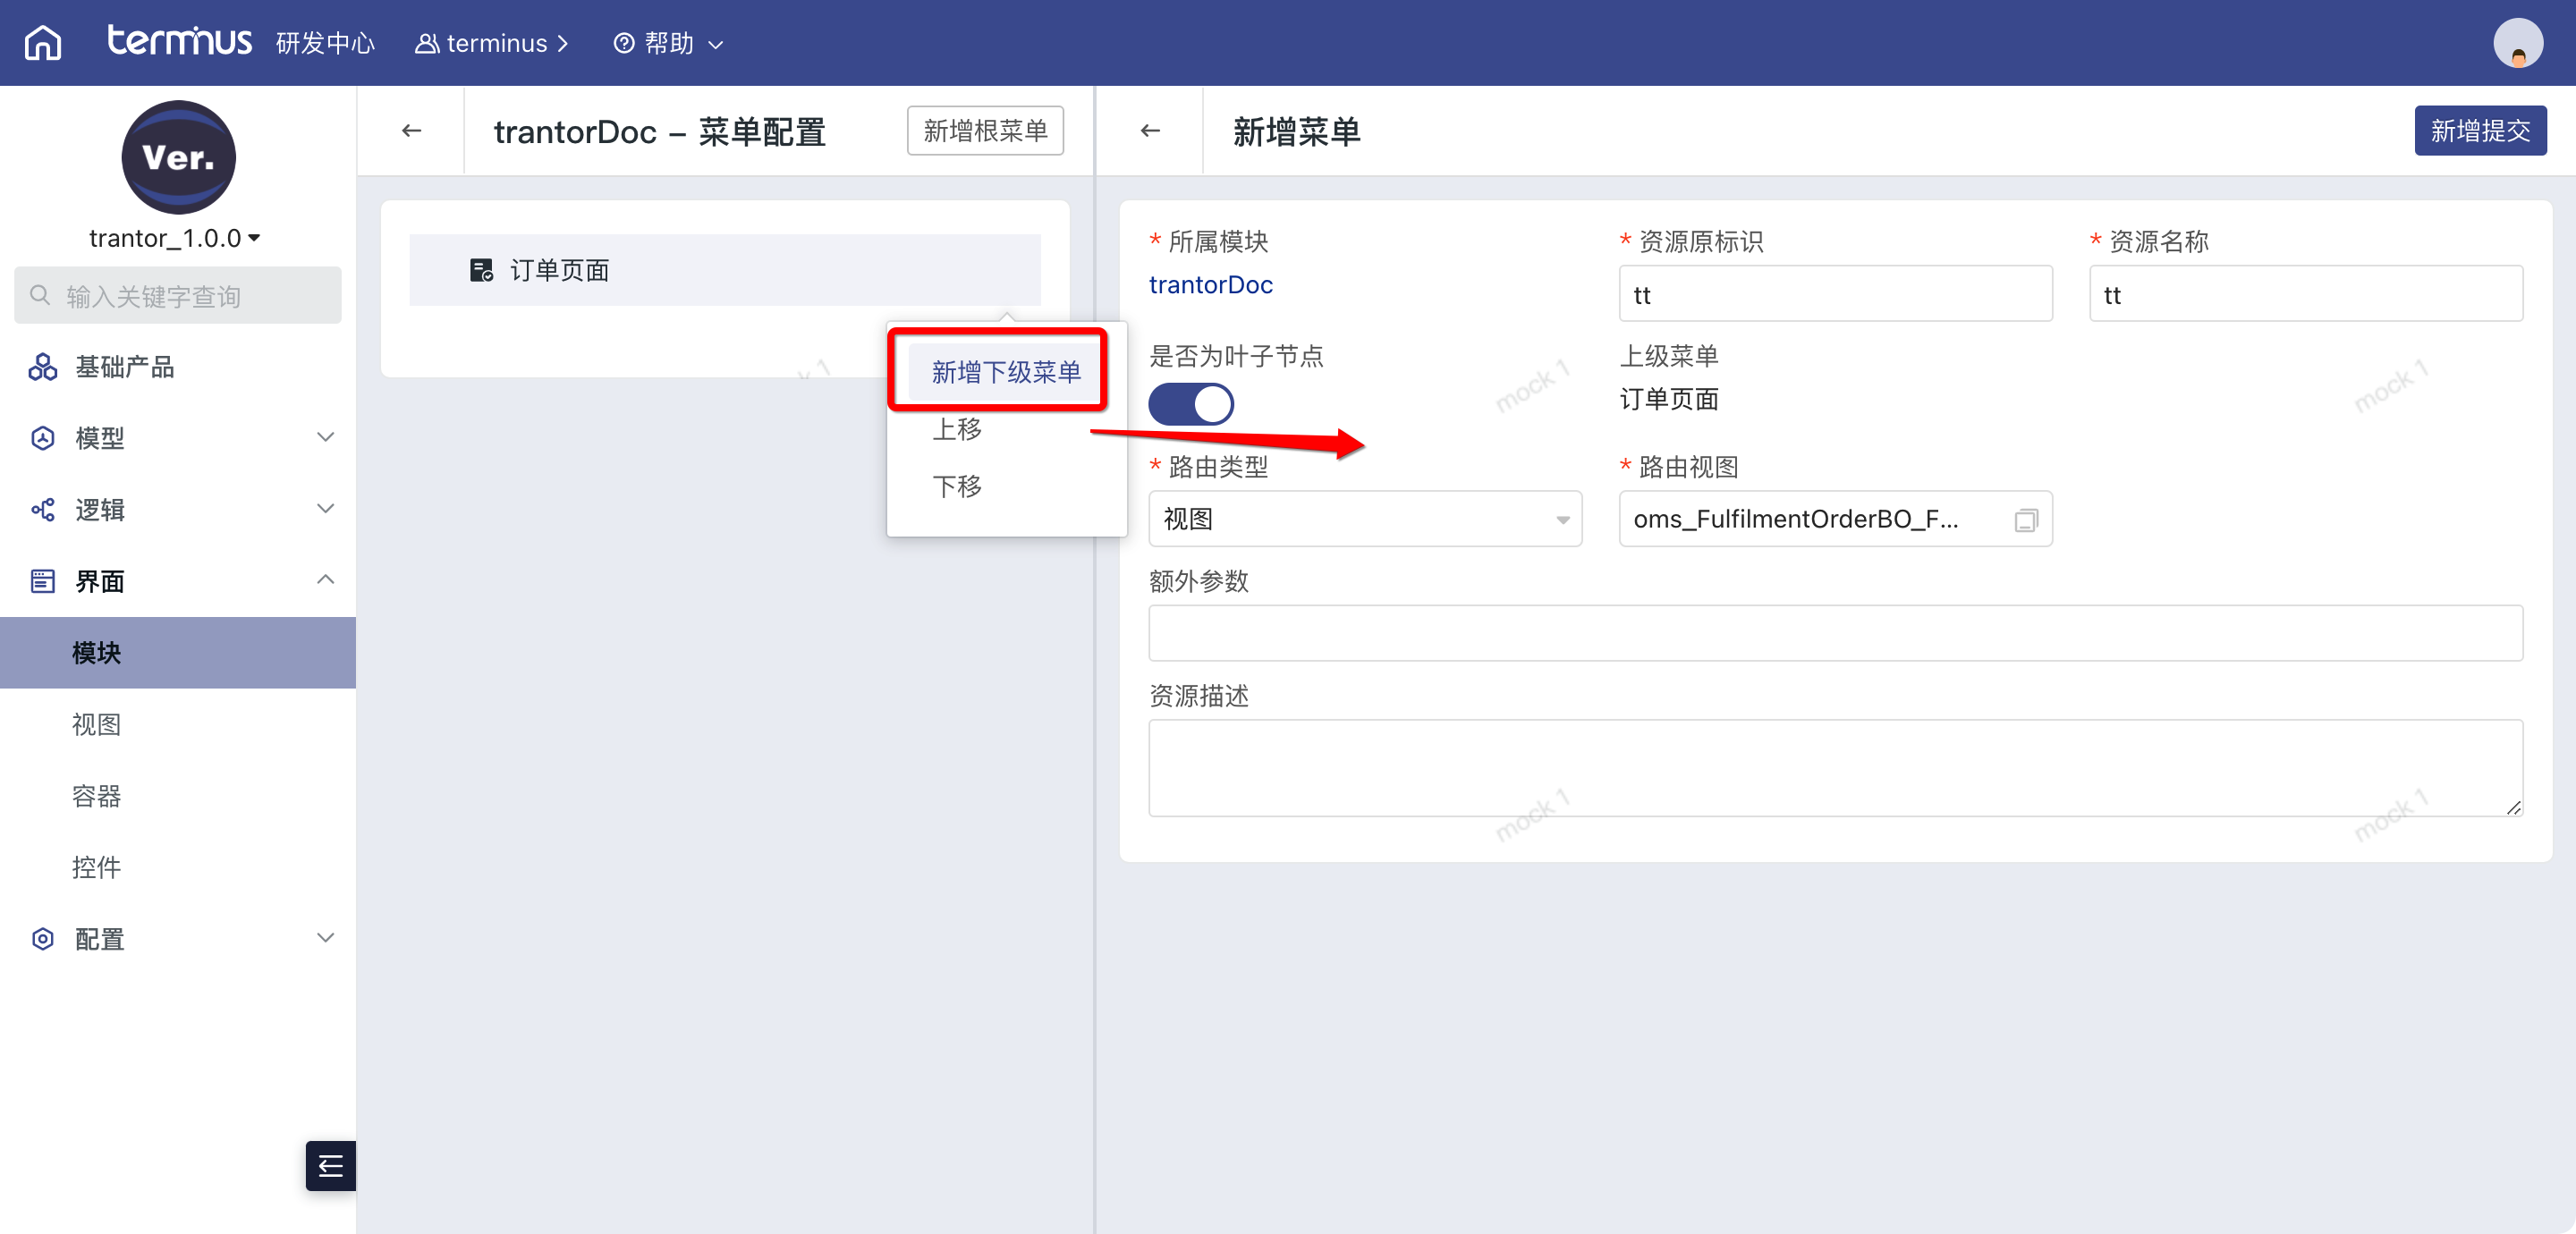
Task: Click the 是否为叶子节点 label
Action: point(1236,356)
